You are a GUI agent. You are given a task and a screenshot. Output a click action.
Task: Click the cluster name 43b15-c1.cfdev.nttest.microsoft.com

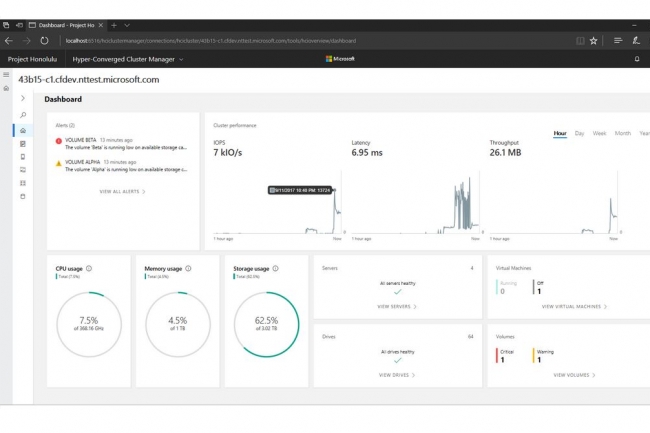point(88,80)
